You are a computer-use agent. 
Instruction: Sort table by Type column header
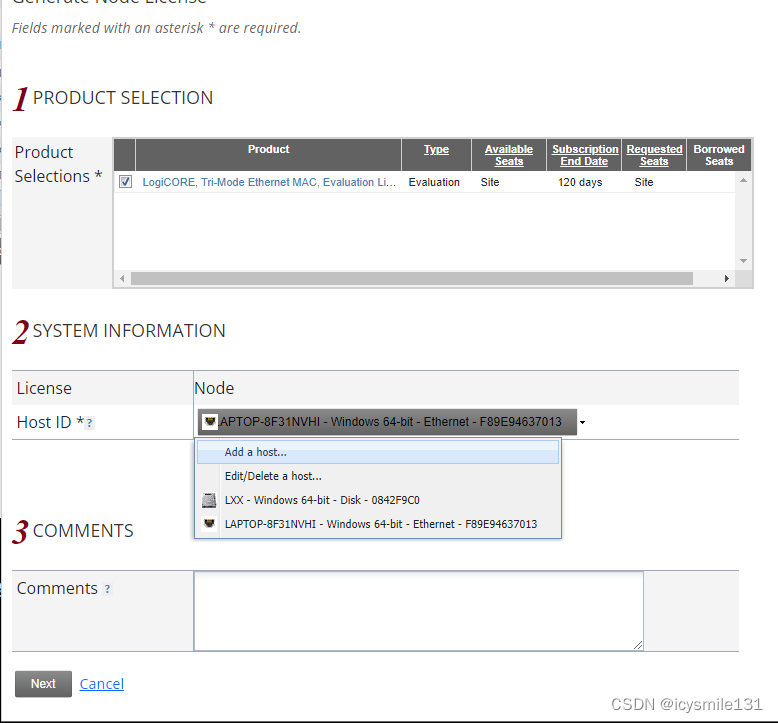436,149
